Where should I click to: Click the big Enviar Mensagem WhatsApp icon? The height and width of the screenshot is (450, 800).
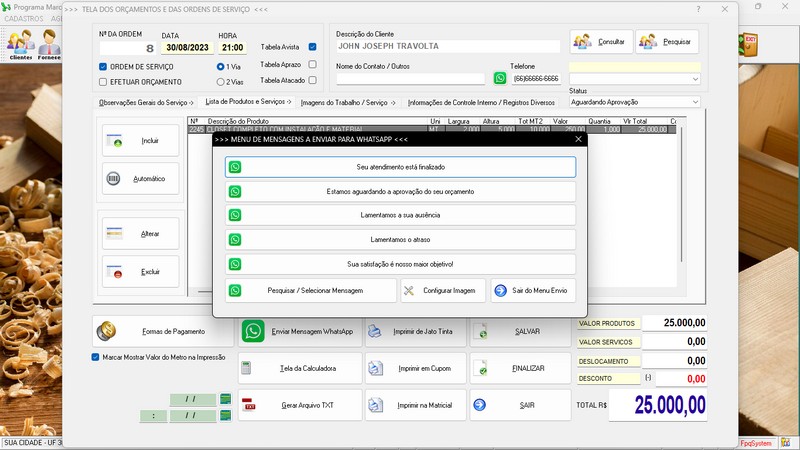click(253, 331)
